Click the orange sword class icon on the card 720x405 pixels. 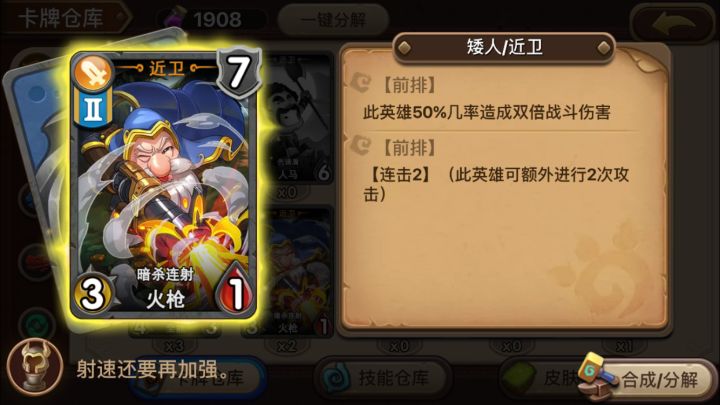[x=93, y=73]
